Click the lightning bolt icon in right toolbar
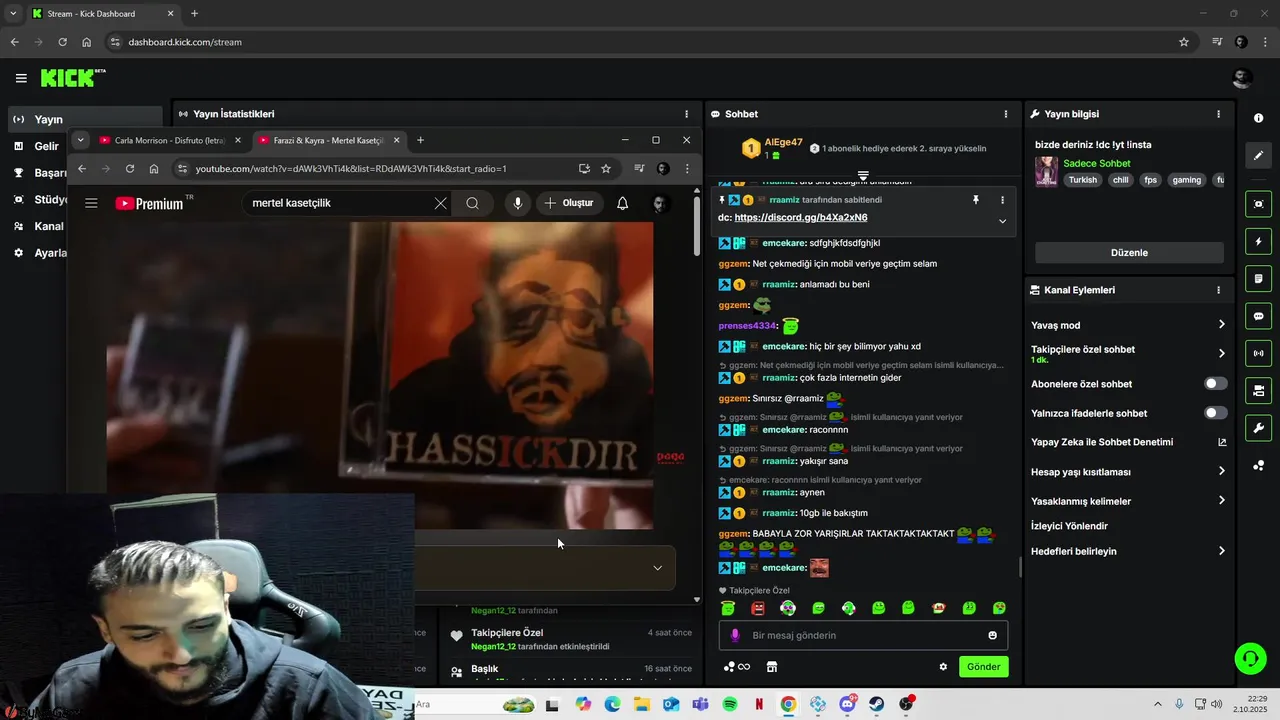Viewport: 1280px width, 720px height. tap(1258, 242)
